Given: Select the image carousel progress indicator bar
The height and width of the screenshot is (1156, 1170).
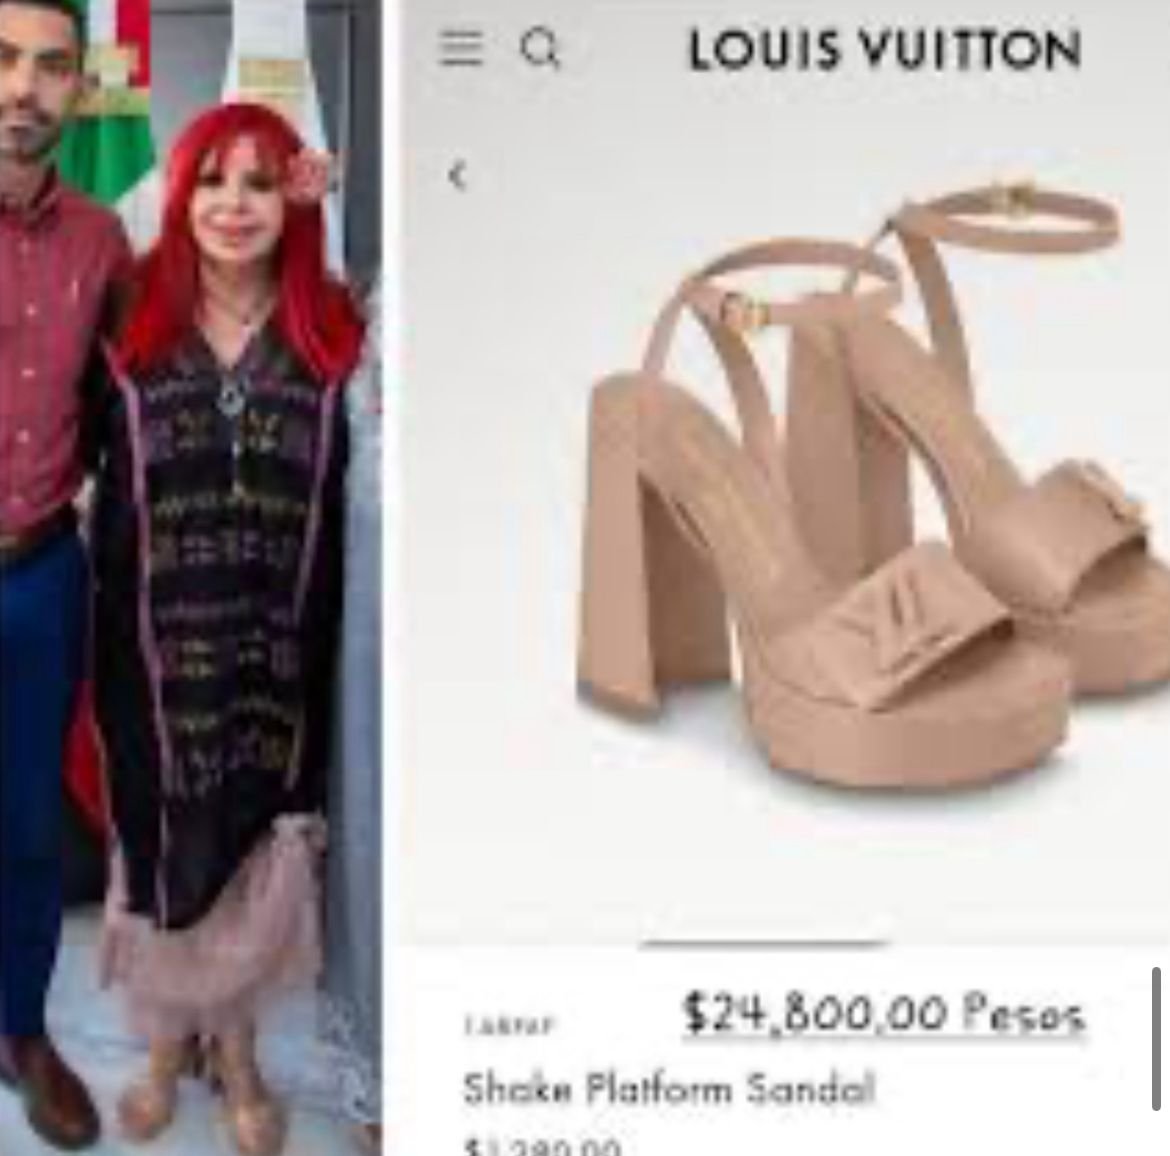Looking at the screenshot, I should [765, 944].
